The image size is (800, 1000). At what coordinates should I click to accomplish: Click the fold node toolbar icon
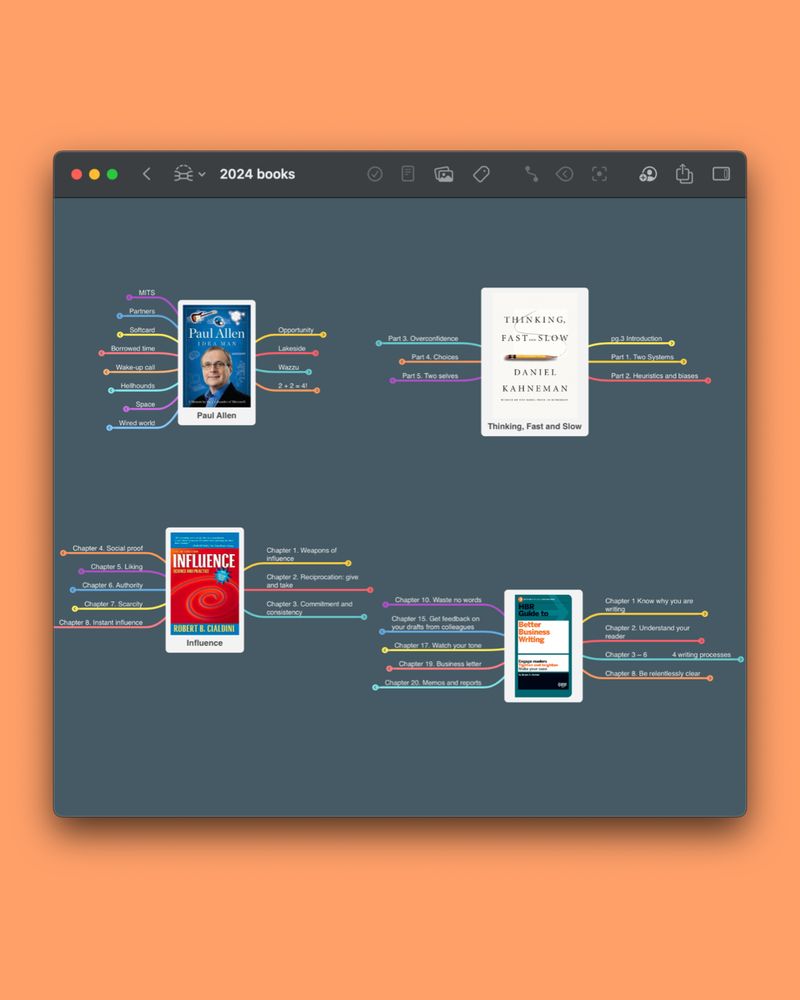click(565, 174)
